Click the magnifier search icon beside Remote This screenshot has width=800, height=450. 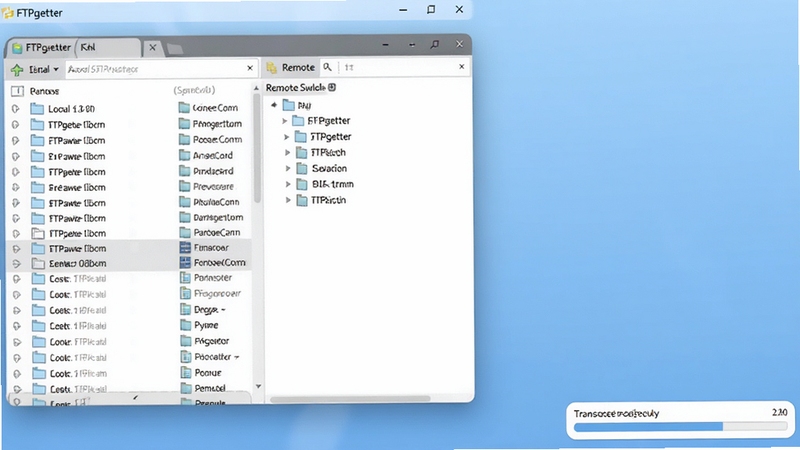tap(328, 67)
